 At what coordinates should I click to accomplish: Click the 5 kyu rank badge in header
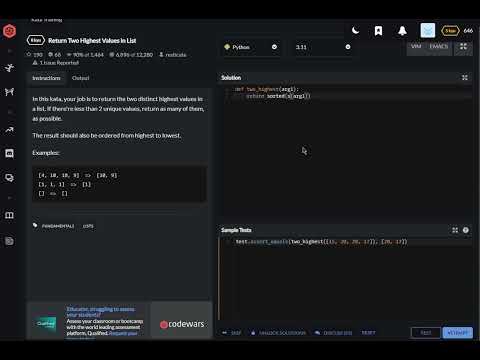[x=450, y=31]
